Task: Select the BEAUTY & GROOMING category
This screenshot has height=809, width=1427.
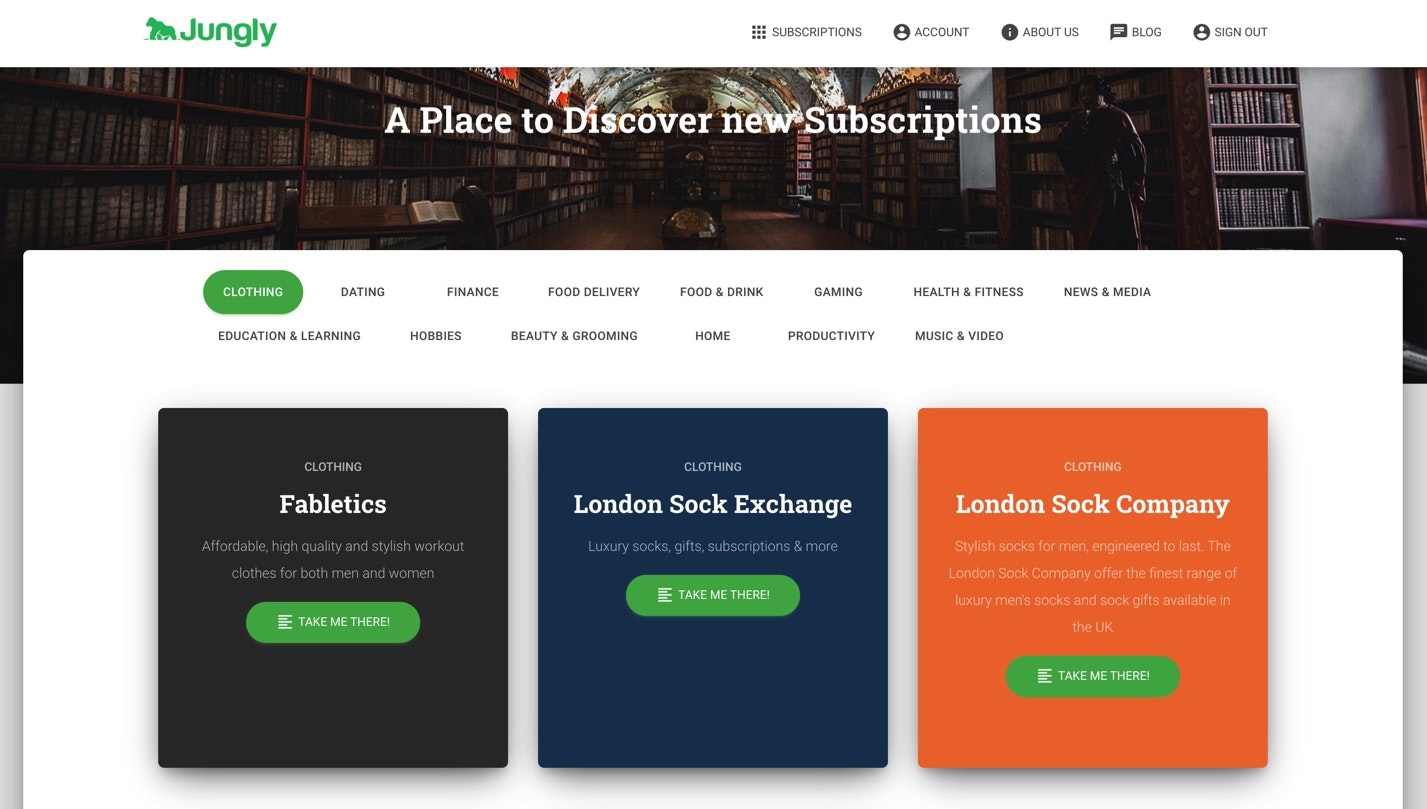Action: [574, 336]
